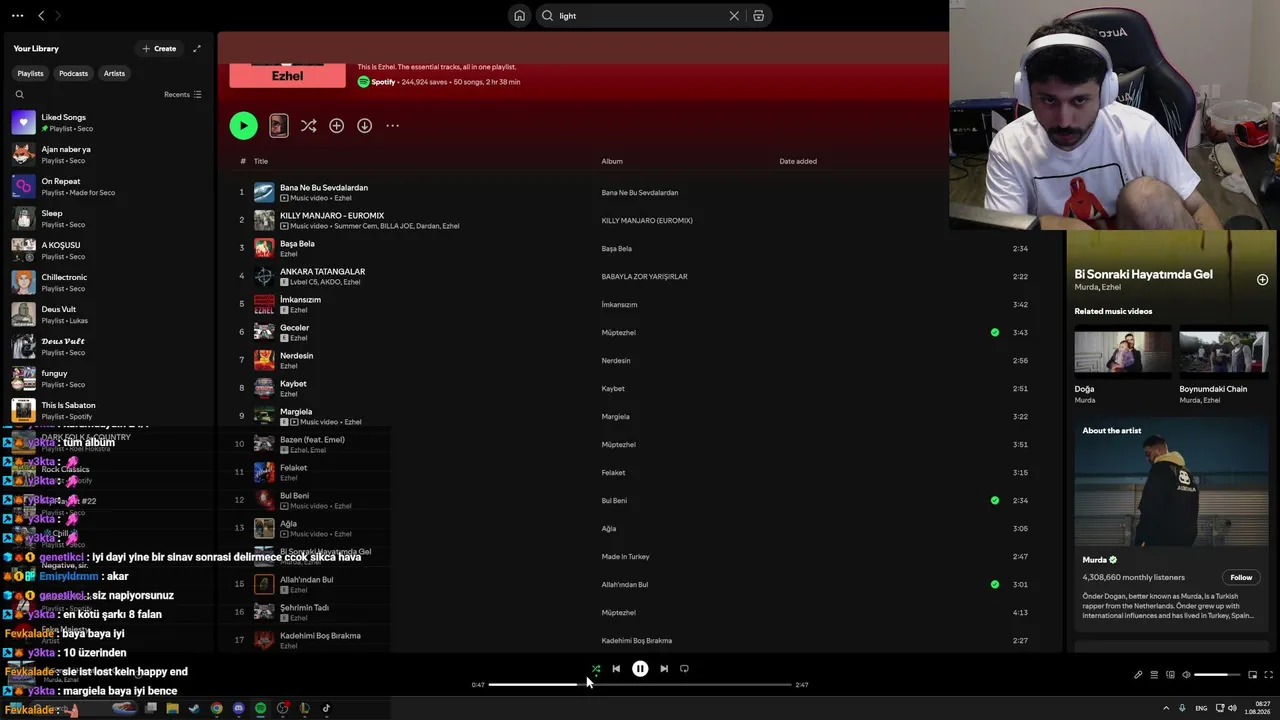Open album link 'BABAYLA ZOR YARIŞIRLAR'
The height and width of the screenshot is (720, 1280).
(x=644, y=276)
